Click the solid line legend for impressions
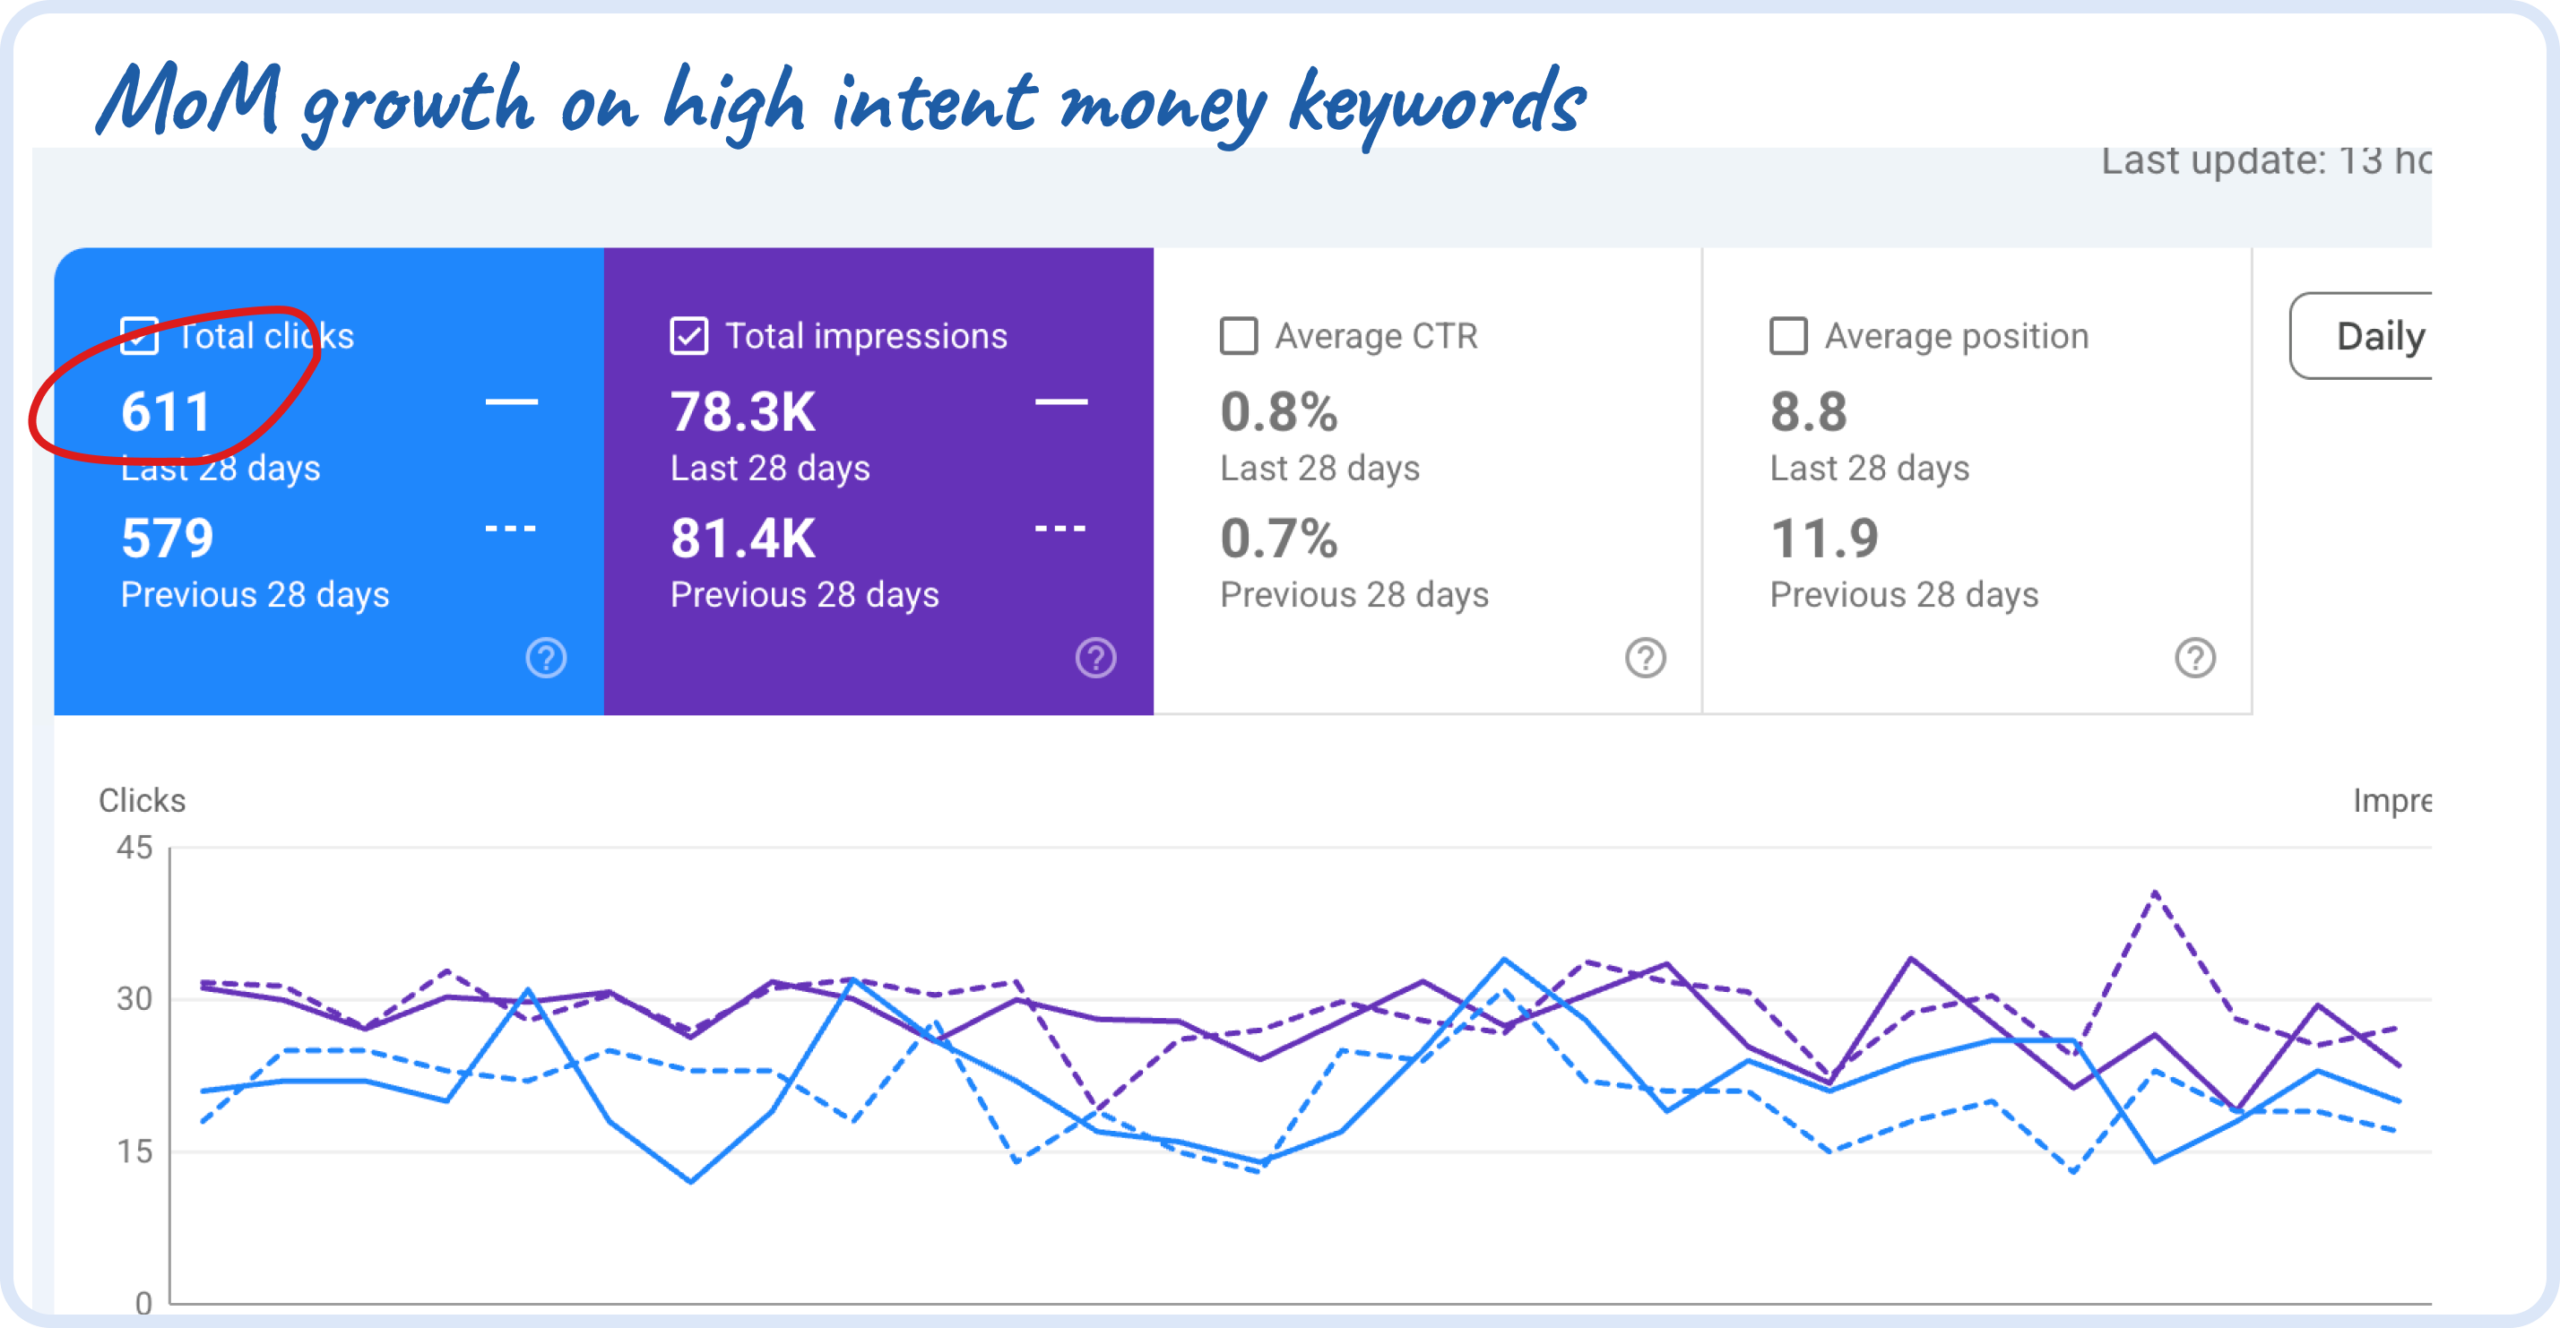 1062,402
